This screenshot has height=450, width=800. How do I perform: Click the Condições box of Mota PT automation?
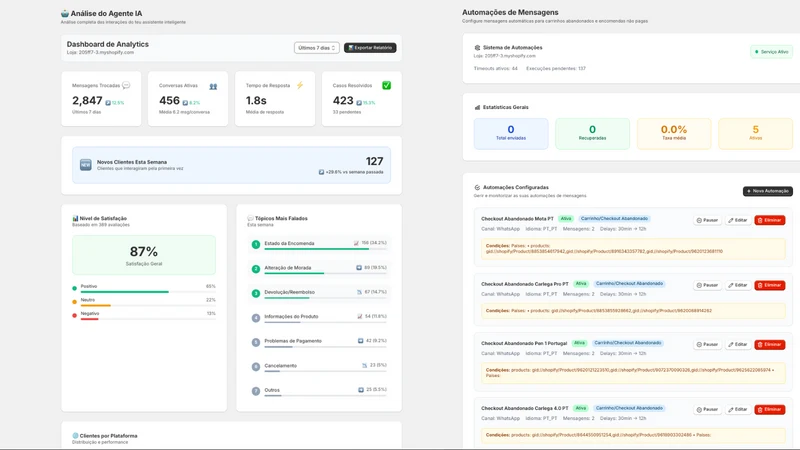[x=633, y=249]
